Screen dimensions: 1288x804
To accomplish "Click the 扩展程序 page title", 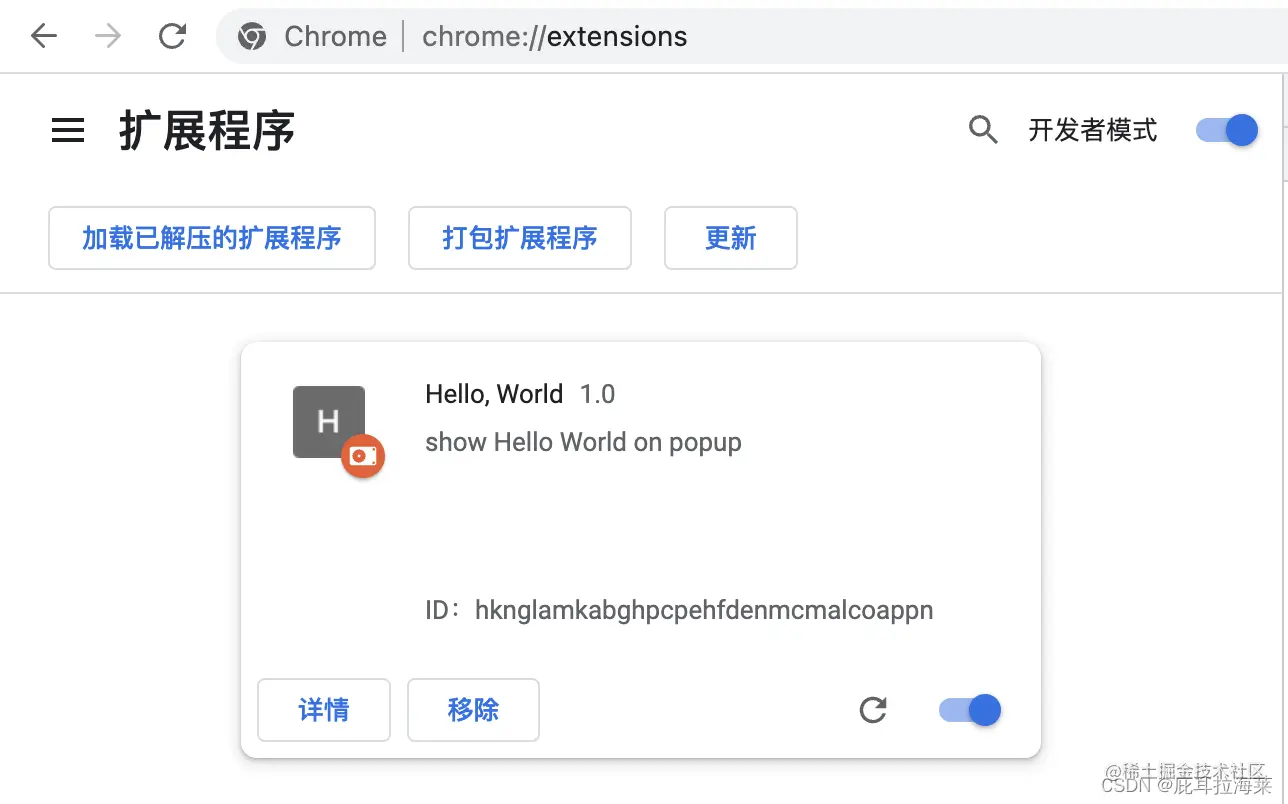I will pos(205,130).
